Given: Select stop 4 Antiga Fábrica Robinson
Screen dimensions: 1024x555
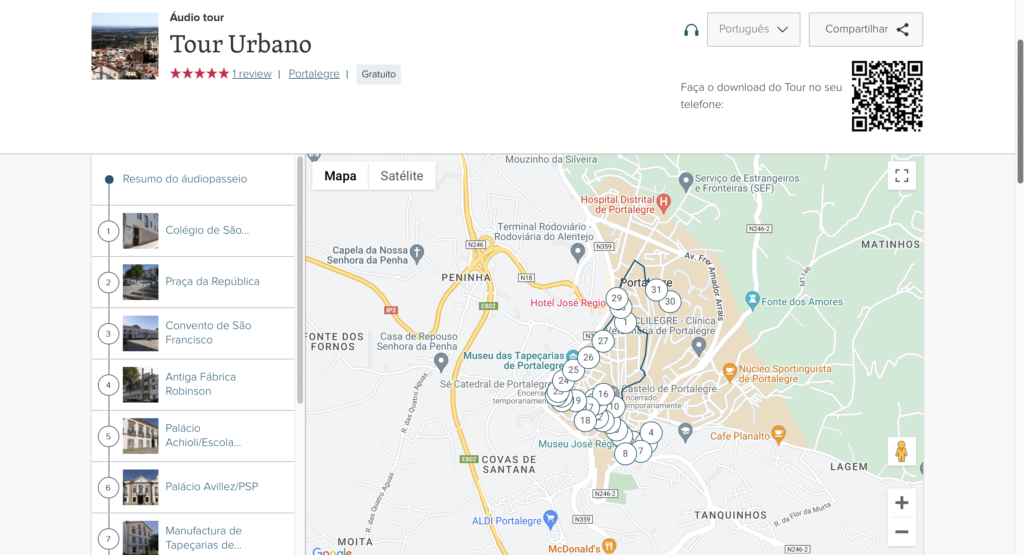Looking at the screenshot, I should point(193,385).
